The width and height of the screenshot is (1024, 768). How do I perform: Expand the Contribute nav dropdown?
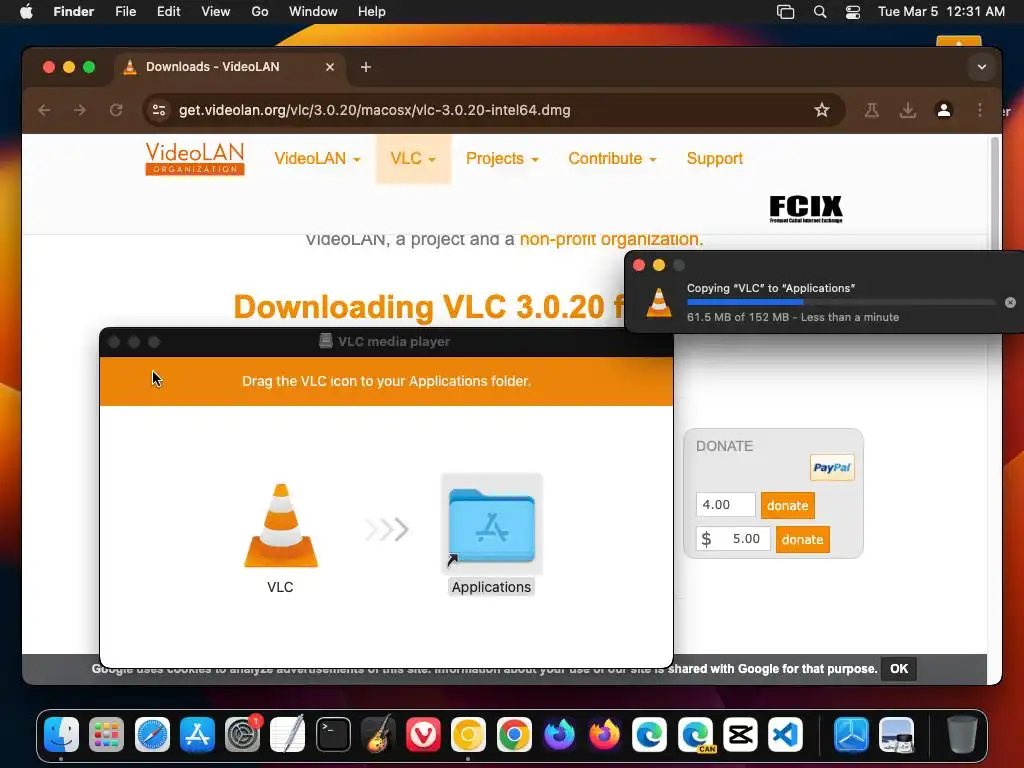[613, 159]
